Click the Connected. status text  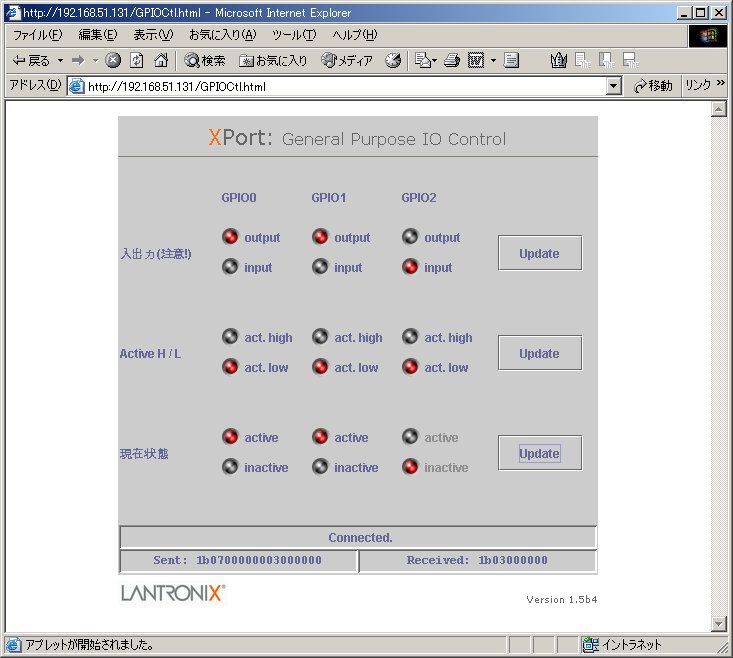pyautogui.click(x=360, y=537)
